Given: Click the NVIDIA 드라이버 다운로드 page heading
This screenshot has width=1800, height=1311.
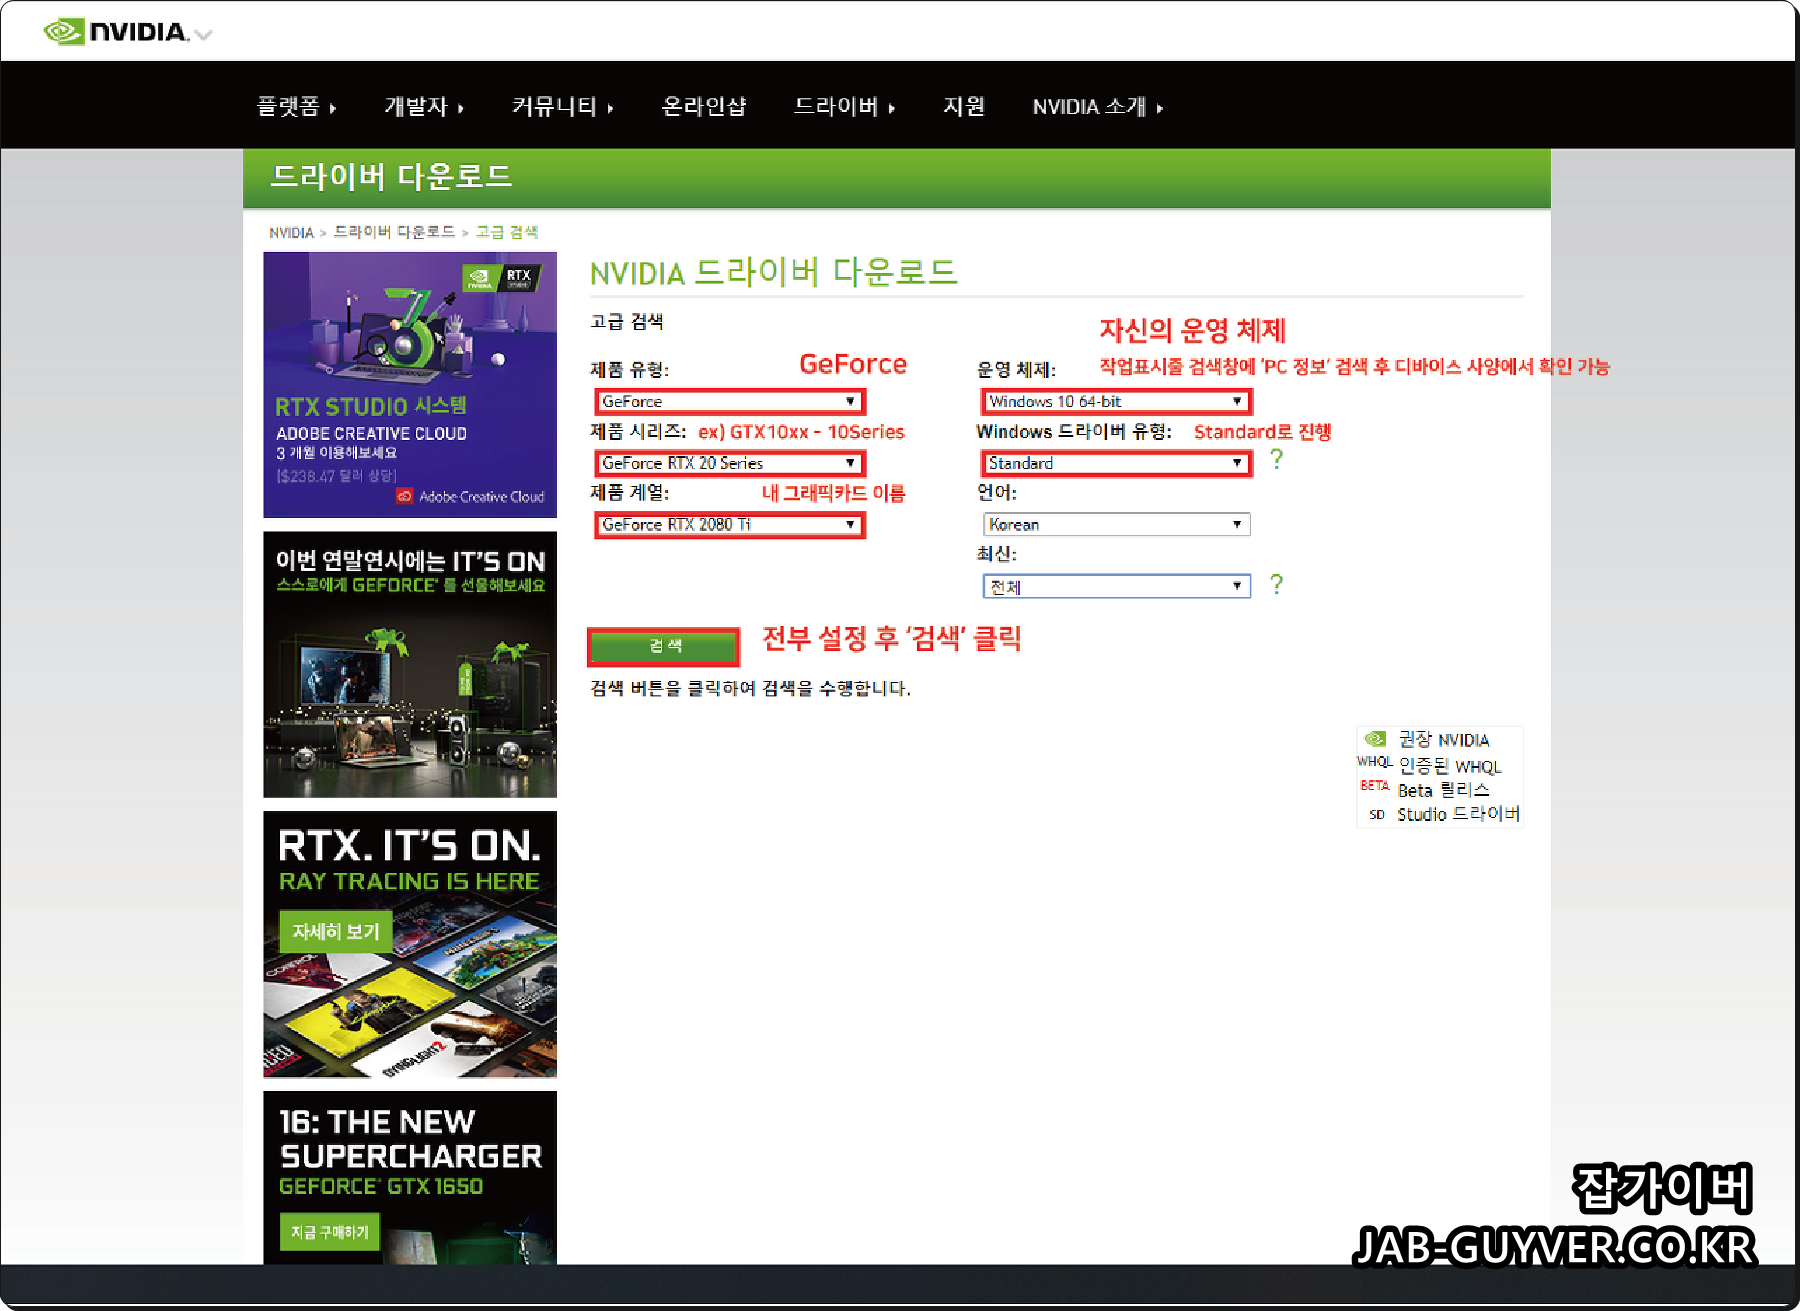Looking at the screenshot, I should point(773,272).
